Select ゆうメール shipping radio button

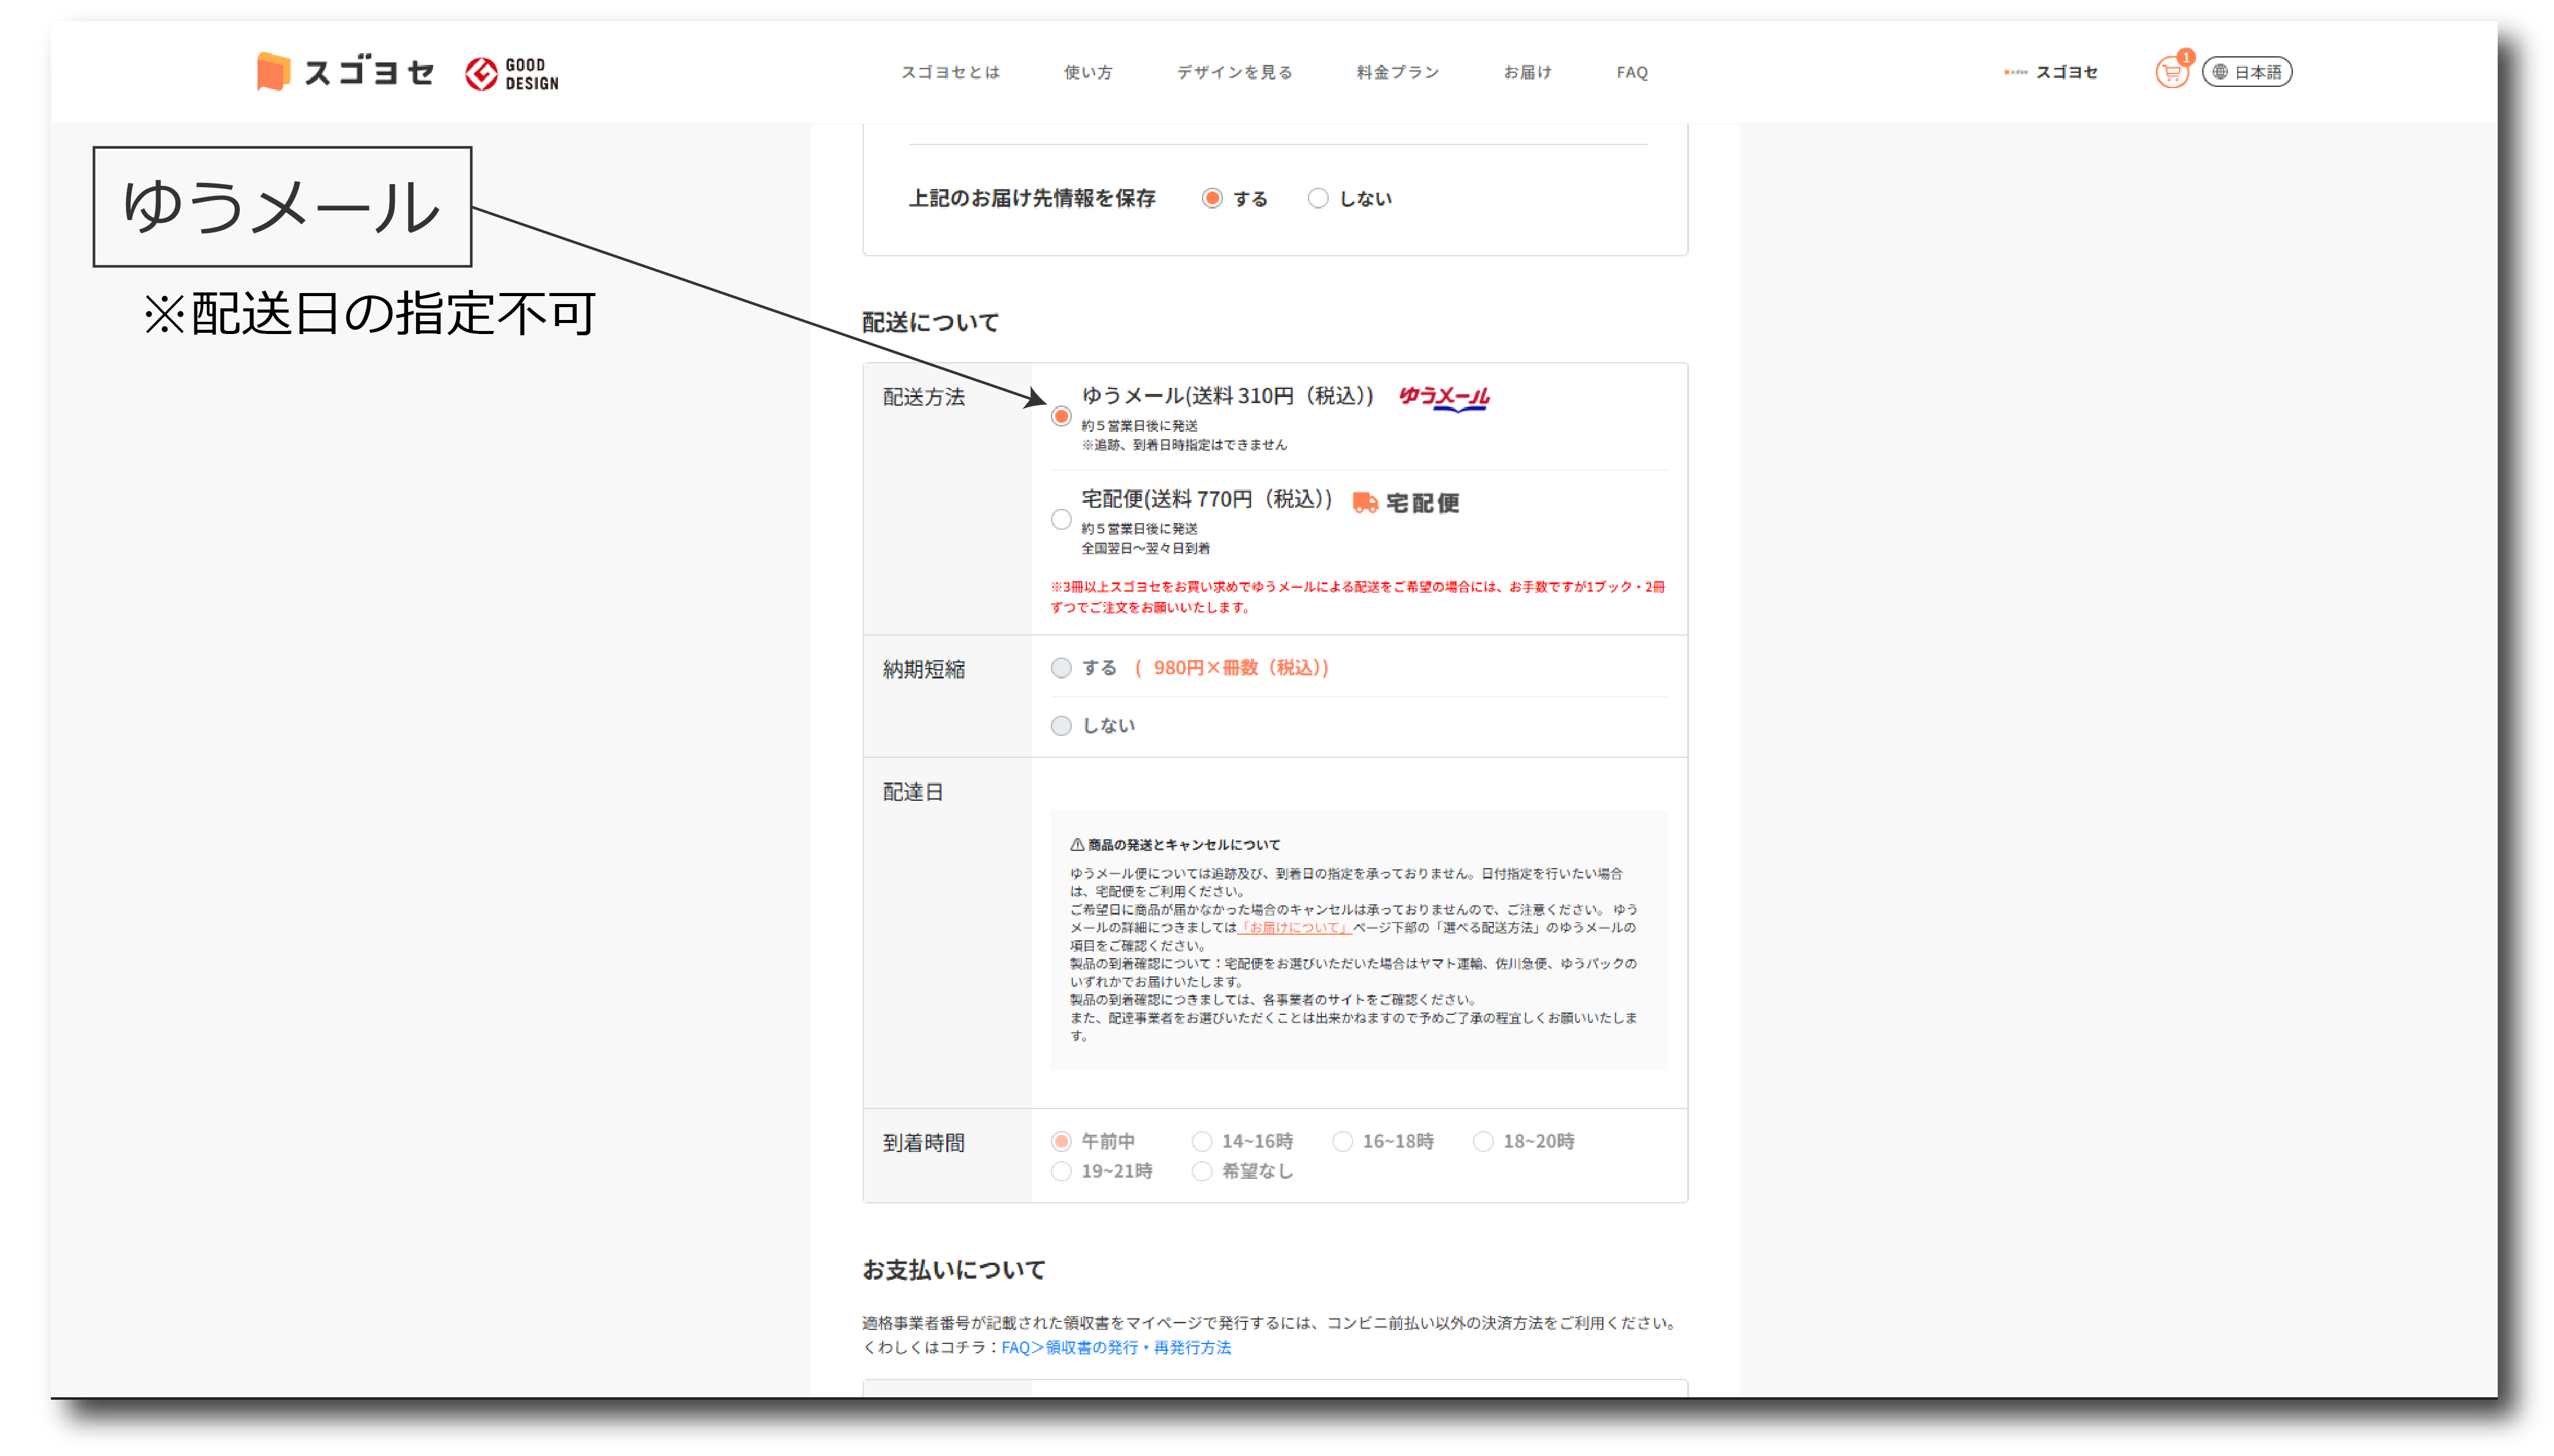coord(1061,416)
